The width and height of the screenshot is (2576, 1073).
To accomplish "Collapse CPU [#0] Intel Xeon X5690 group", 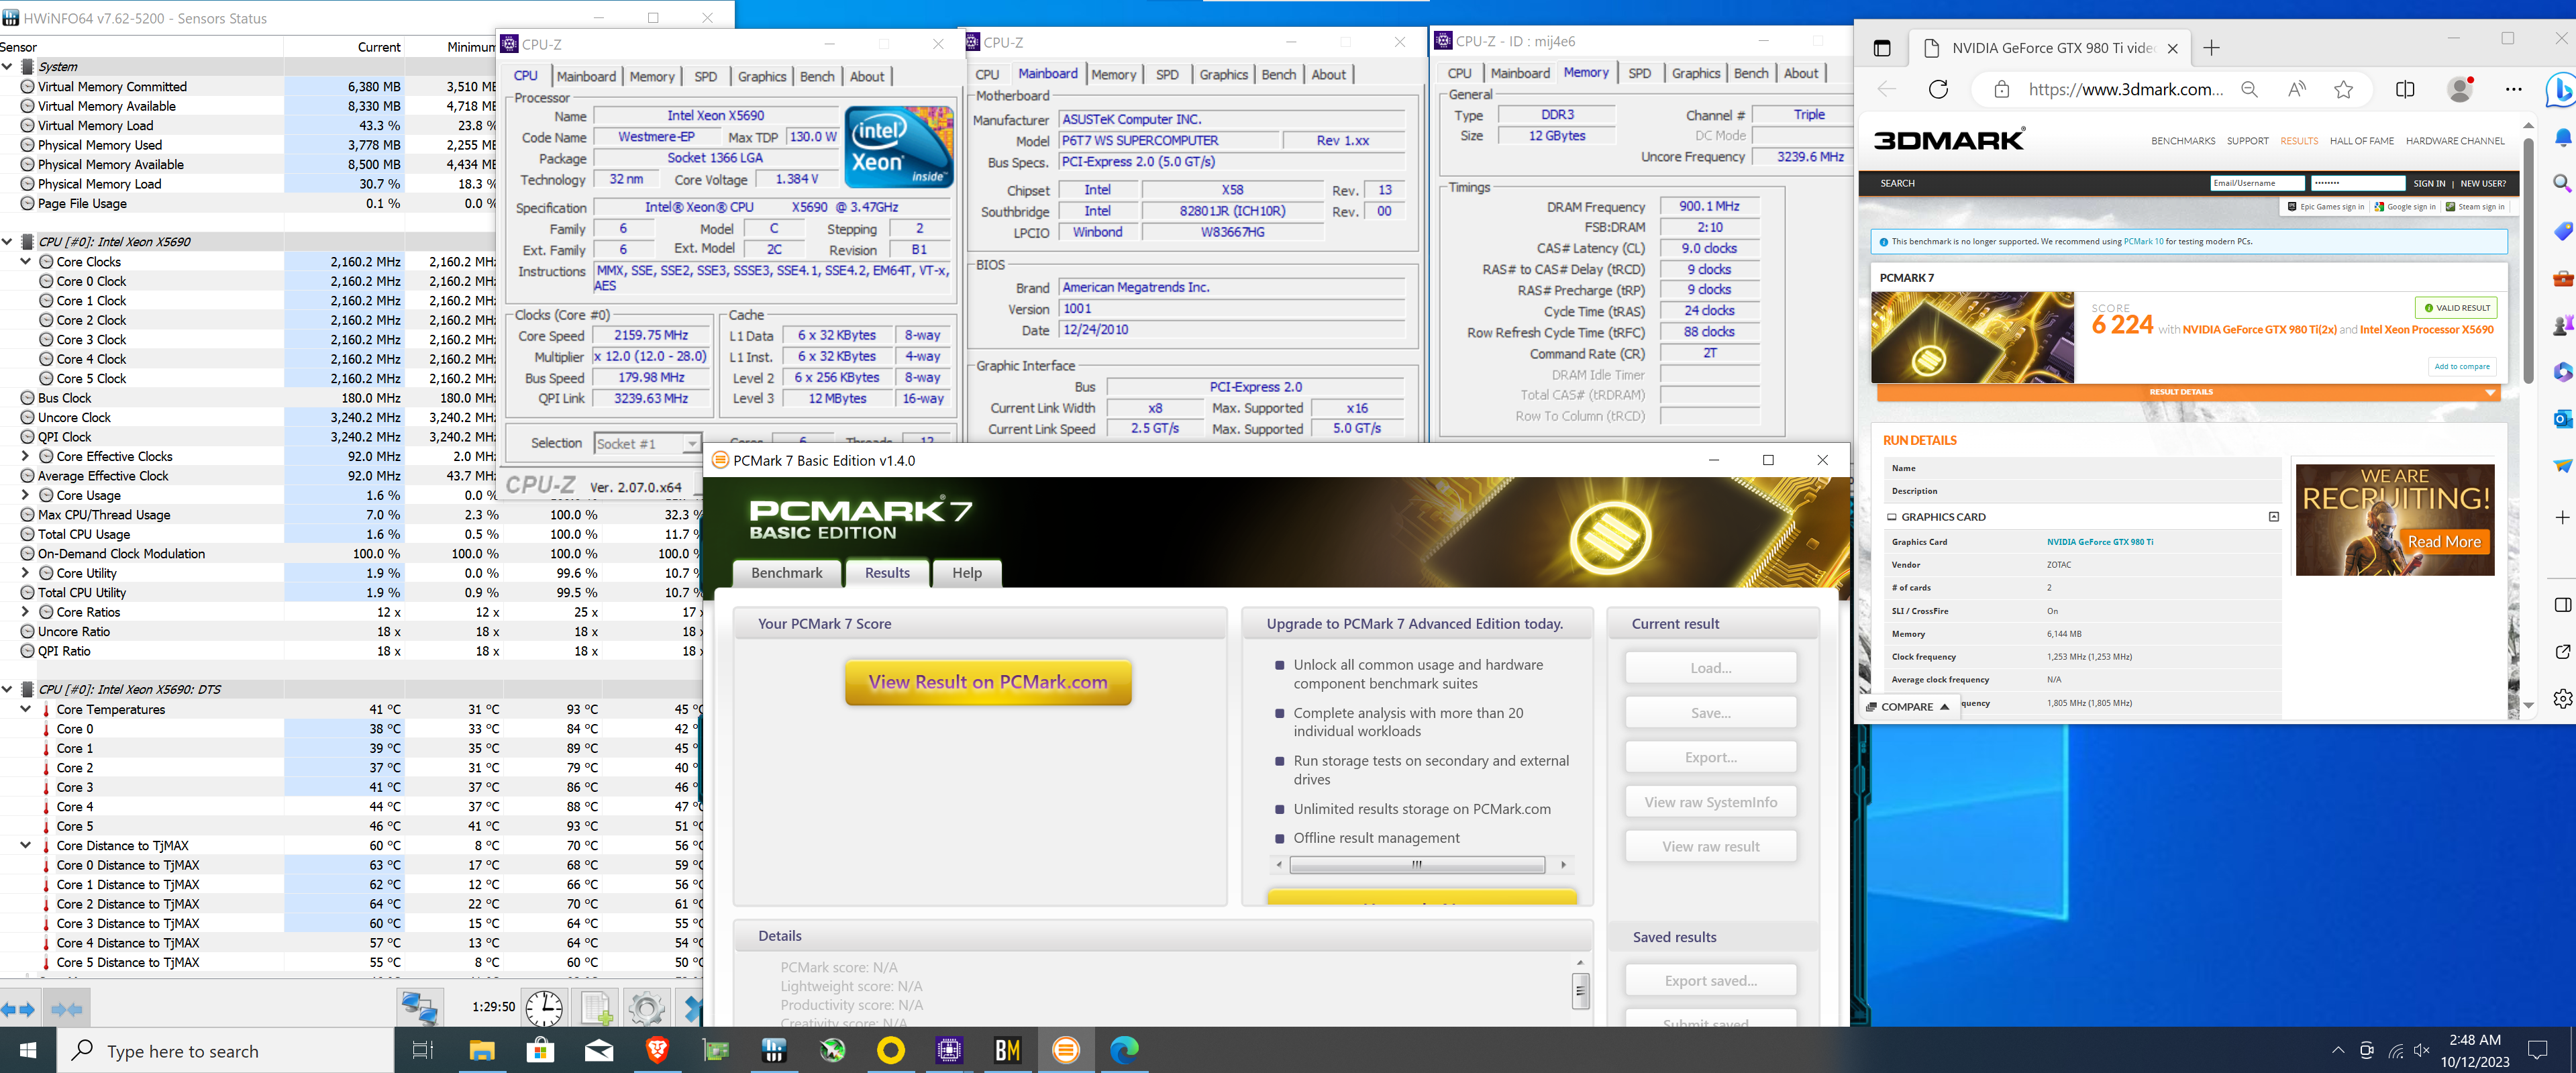I will click(x=8, y=242).
